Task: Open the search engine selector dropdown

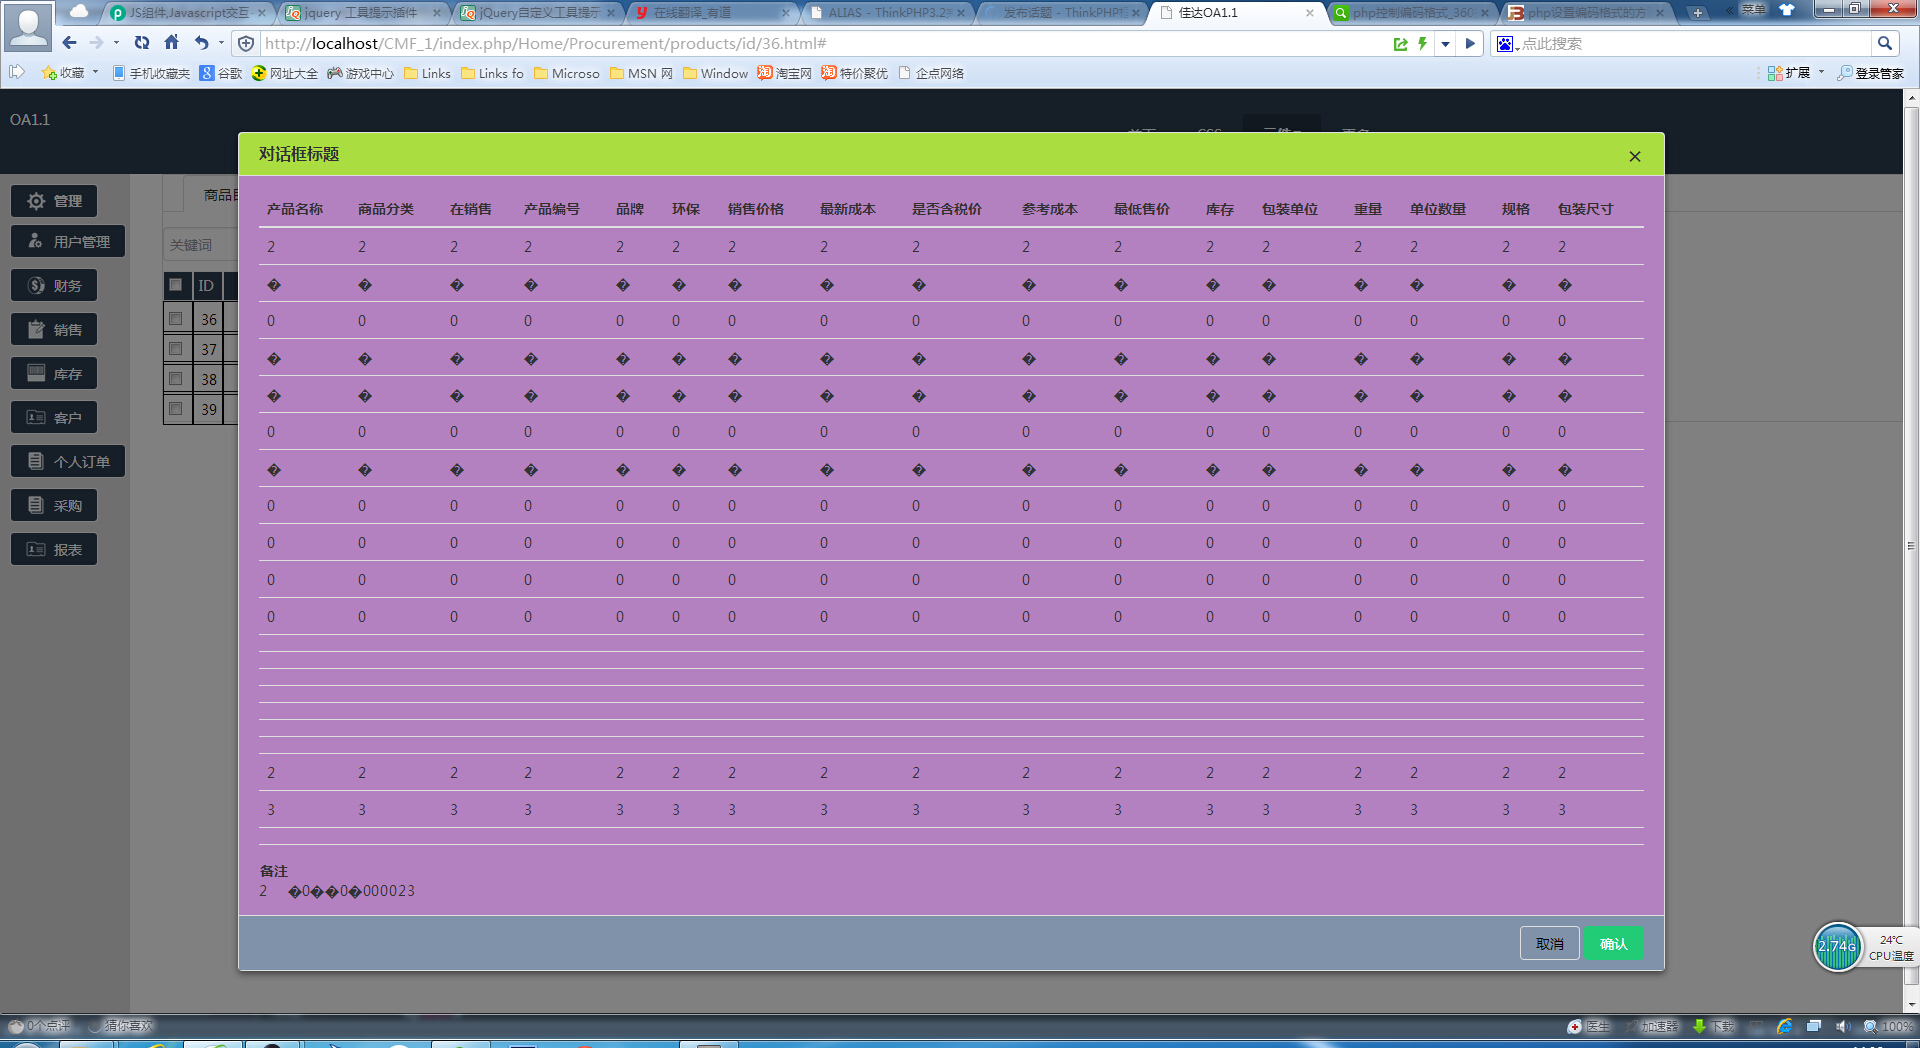Action: 1507,43
